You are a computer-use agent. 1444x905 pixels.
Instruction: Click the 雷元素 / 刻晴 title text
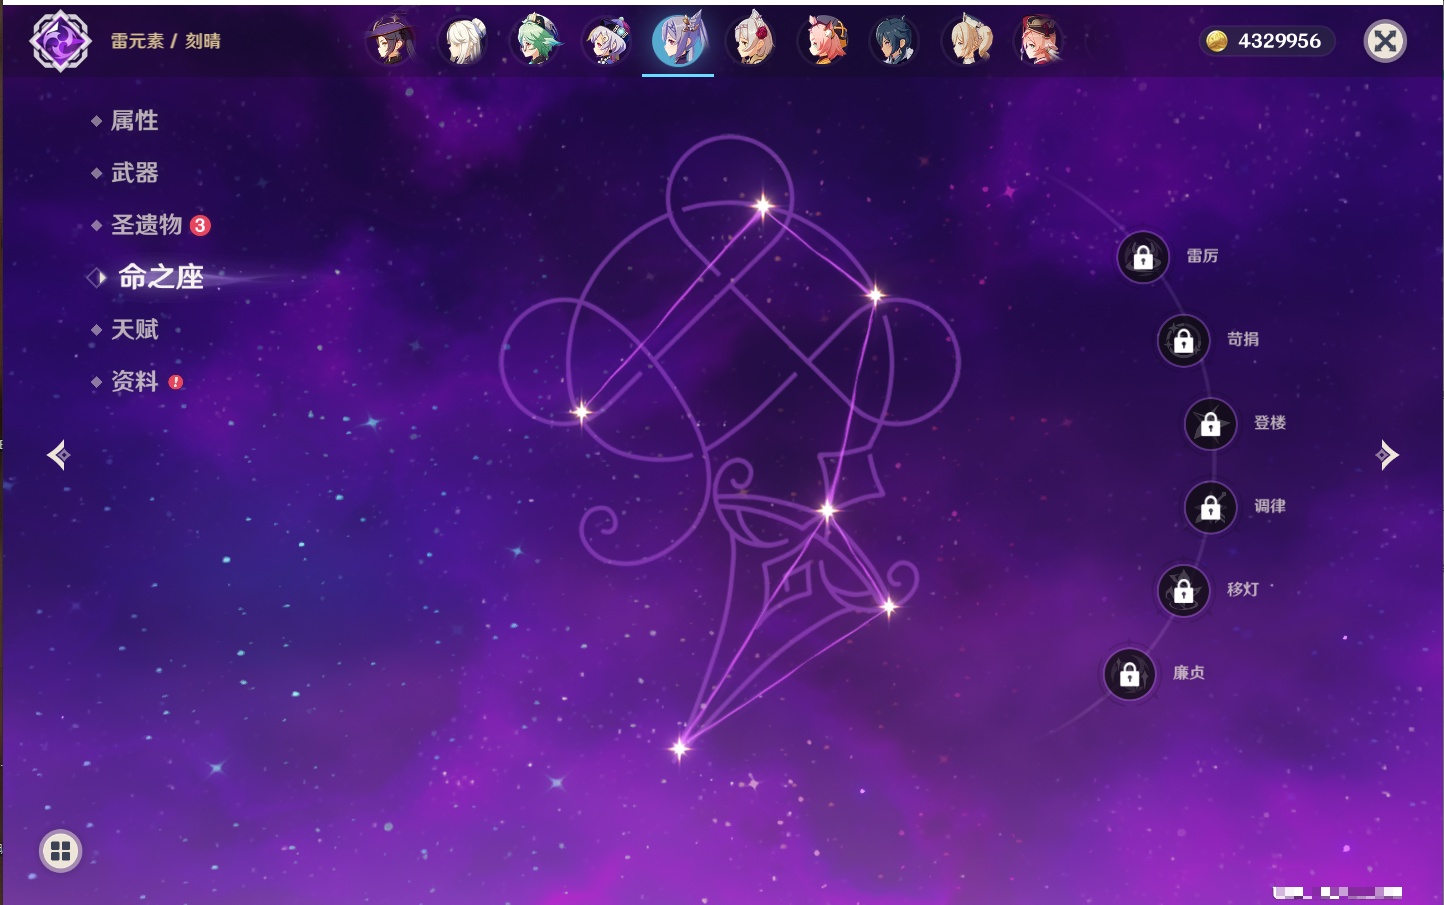[x=166, y=41]
